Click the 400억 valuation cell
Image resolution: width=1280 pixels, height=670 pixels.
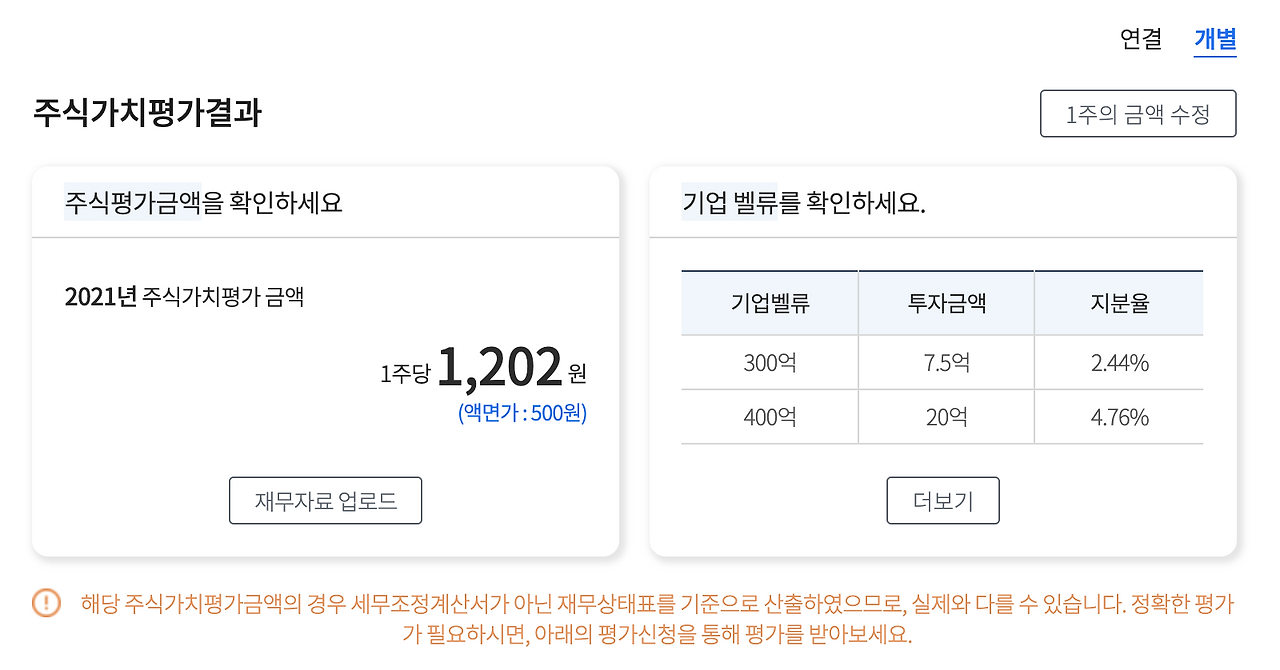tap(769, 417)
